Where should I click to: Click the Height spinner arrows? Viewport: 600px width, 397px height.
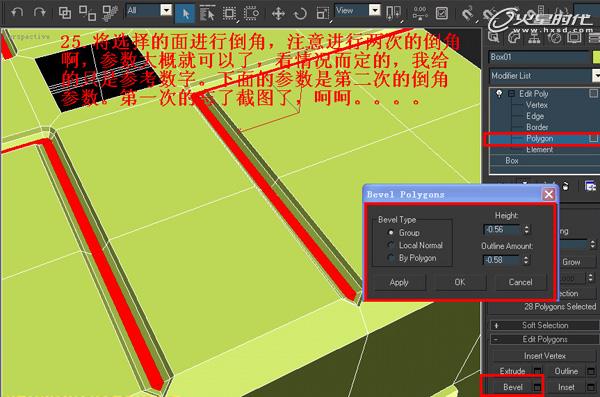pos(527,229)
